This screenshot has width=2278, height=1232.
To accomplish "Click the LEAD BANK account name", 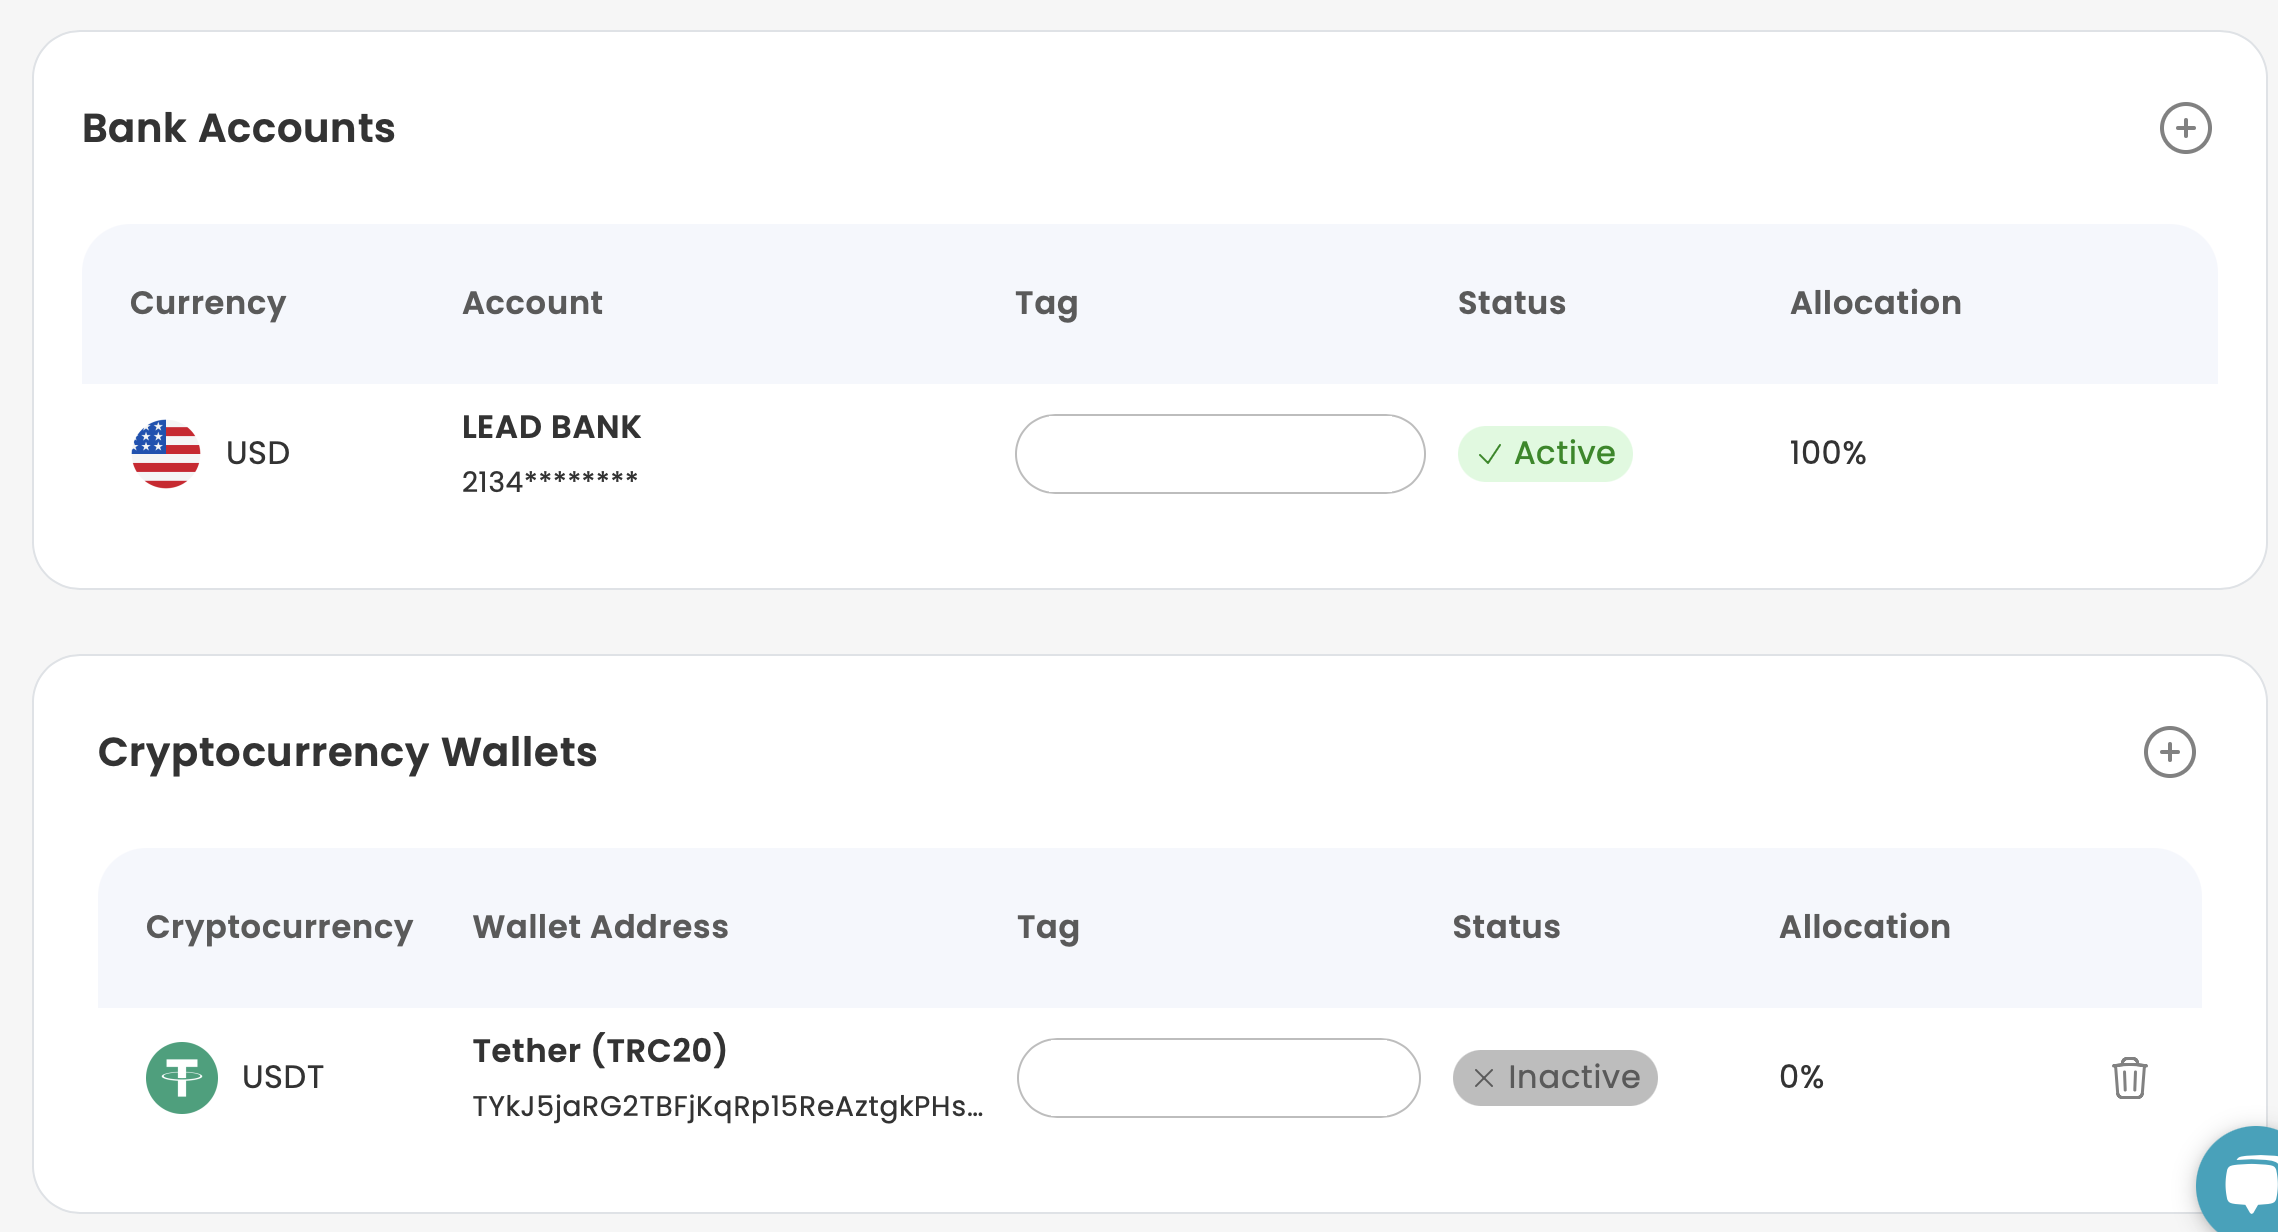I will (x=551, y=427).
